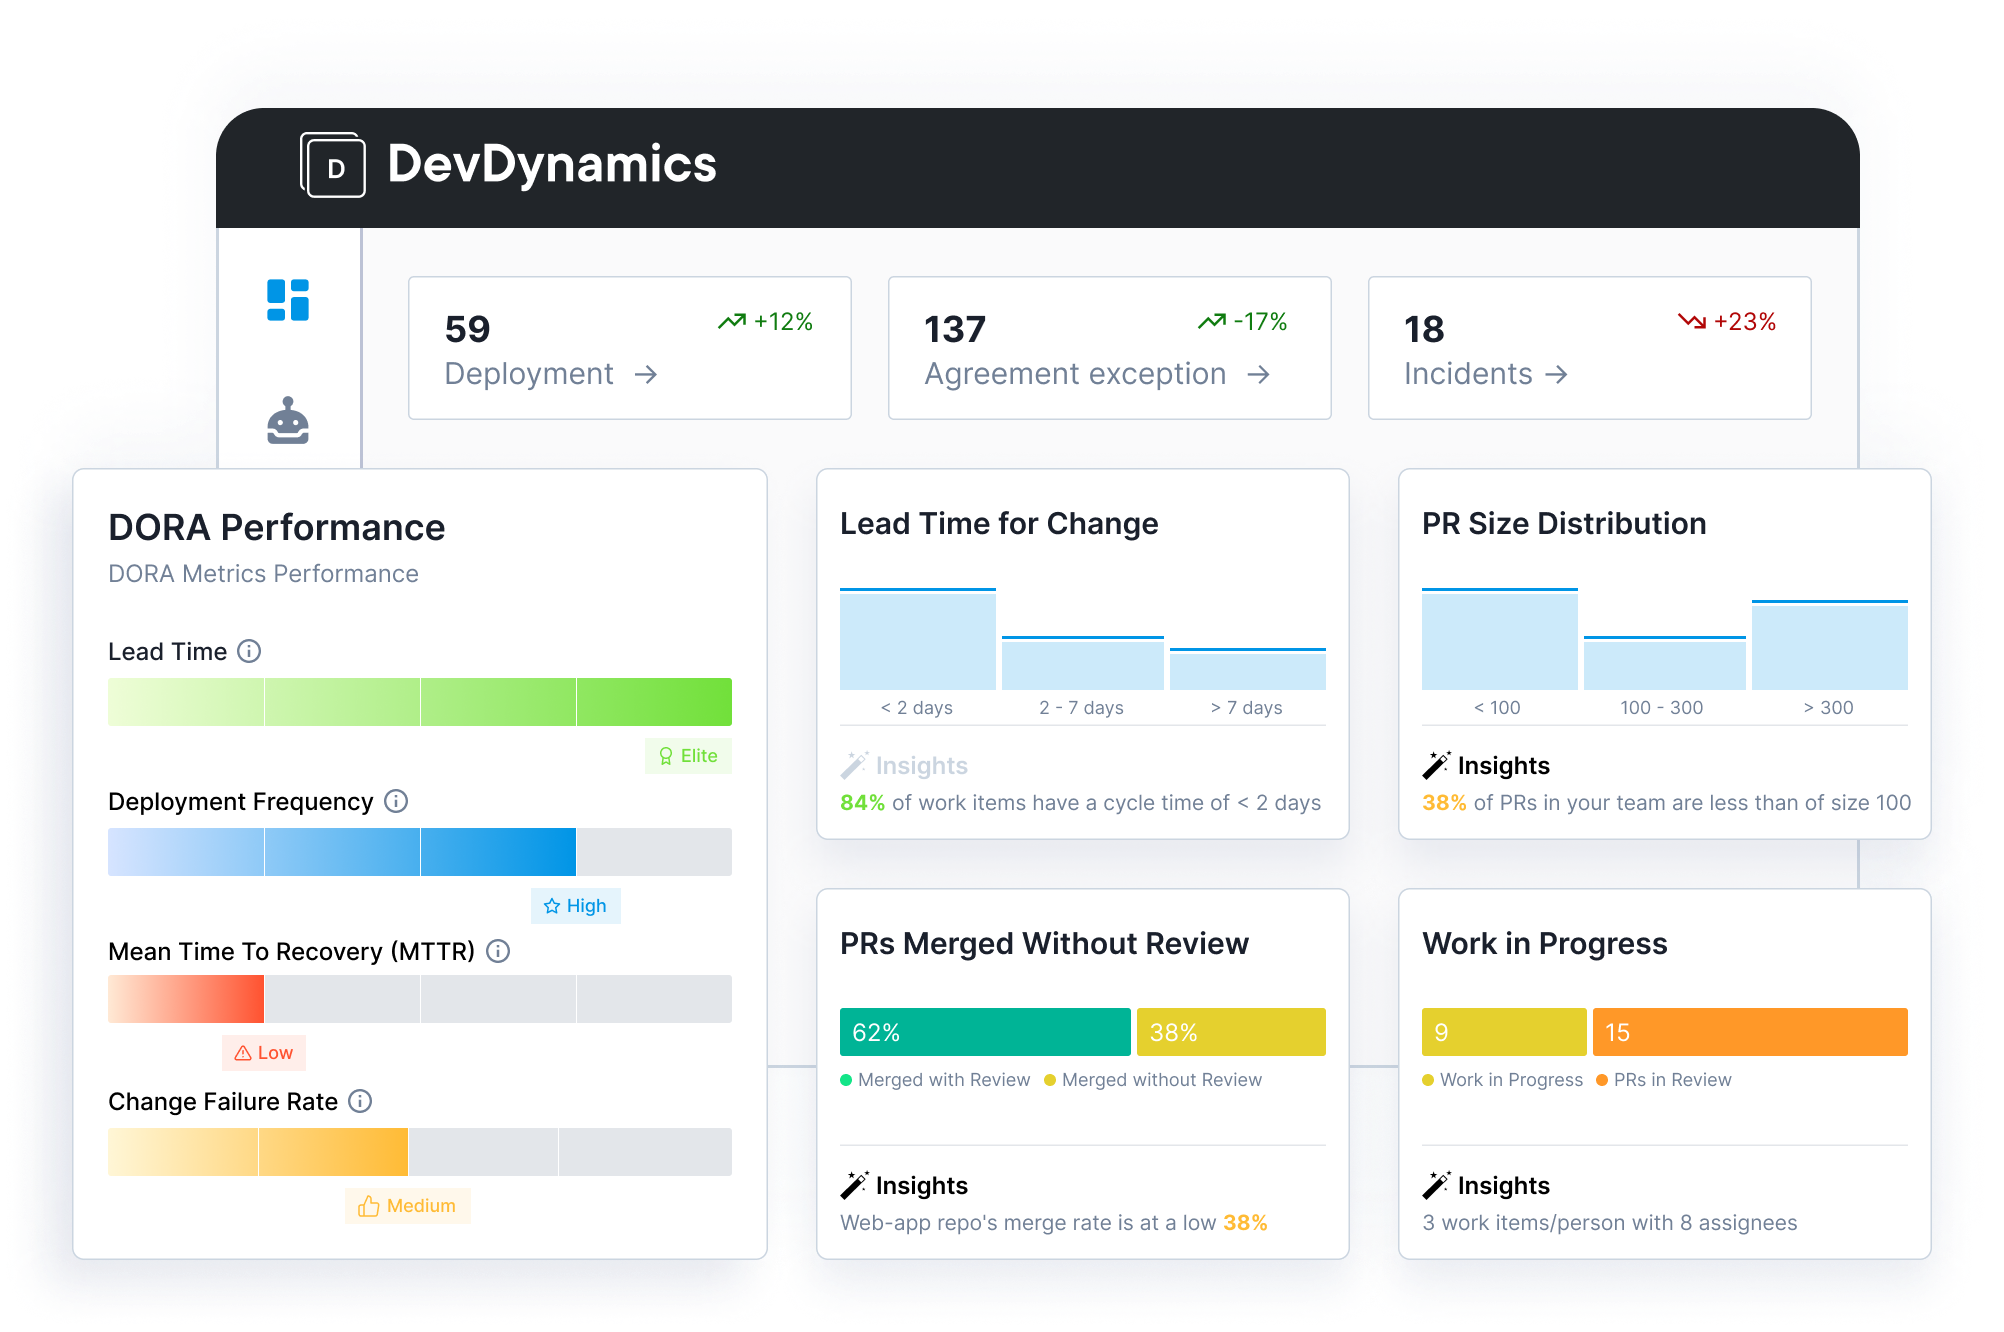This screenshot has width=2004, height=1332.
Task: Switch to the DORA Performance panel
Action: click(276, 527)
